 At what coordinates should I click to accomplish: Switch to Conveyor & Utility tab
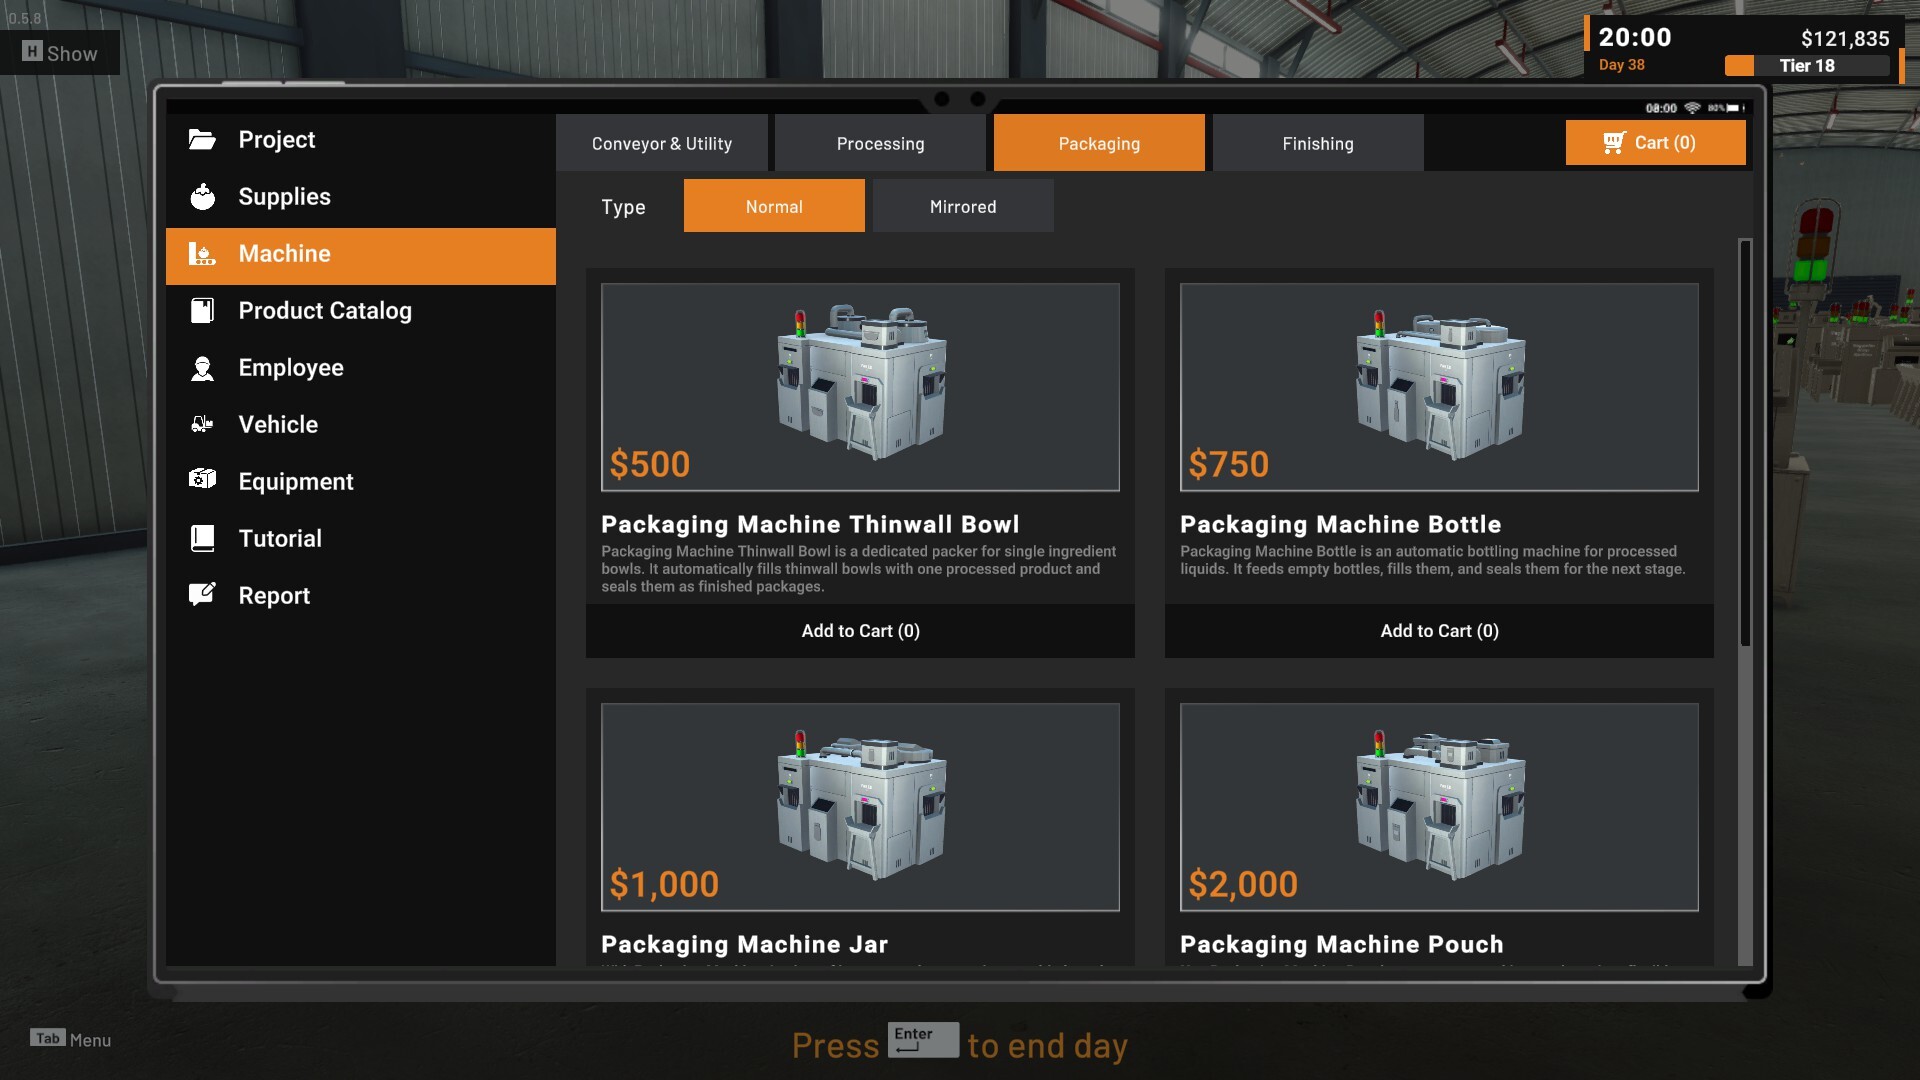click(661, 144)
